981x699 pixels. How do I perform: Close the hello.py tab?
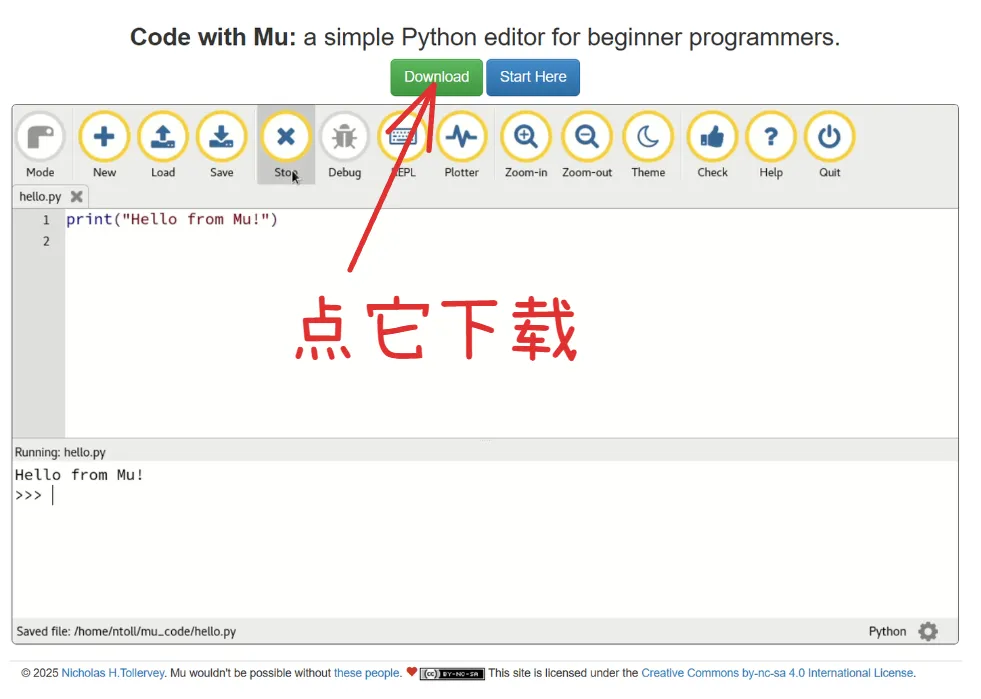(76, 196)
